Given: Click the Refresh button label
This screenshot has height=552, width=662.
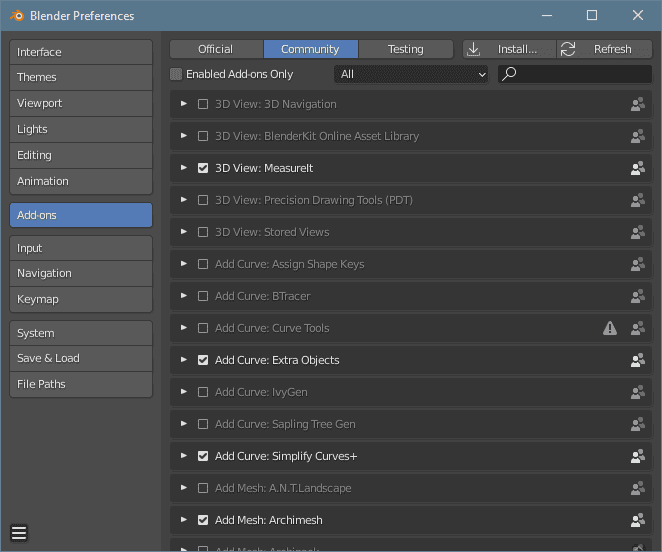Looking at the screenshot, I should tap(613, 49).
